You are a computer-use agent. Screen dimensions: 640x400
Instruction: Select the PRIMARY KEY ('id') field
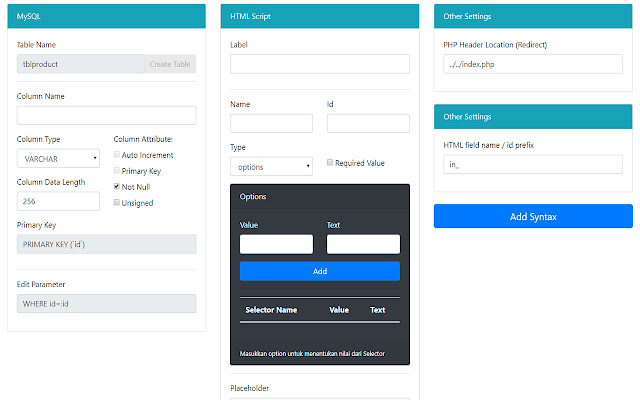tap(107, 244)
